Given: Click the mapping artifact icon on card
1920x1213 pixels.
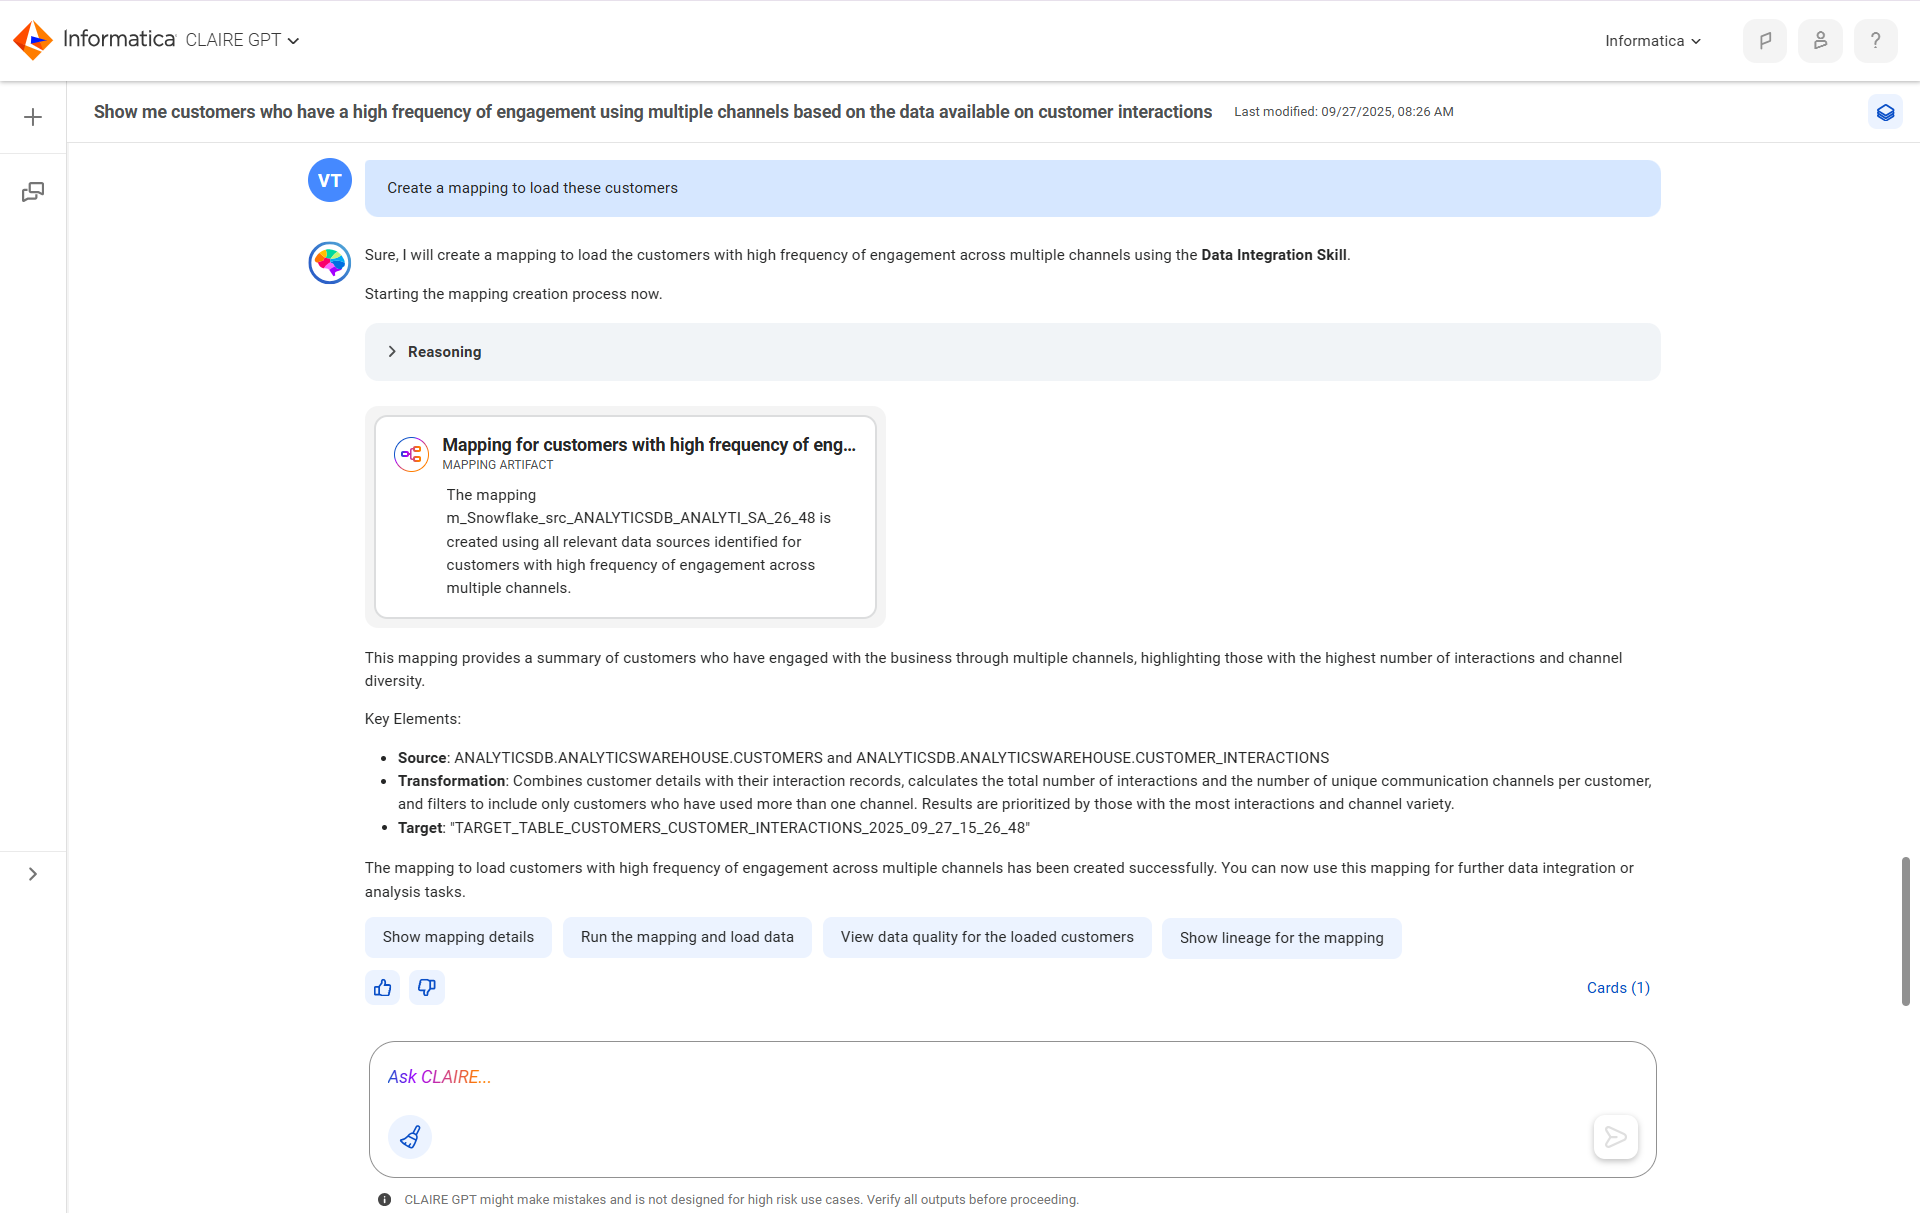Looking at the screenshot, I should coord(411,454).
